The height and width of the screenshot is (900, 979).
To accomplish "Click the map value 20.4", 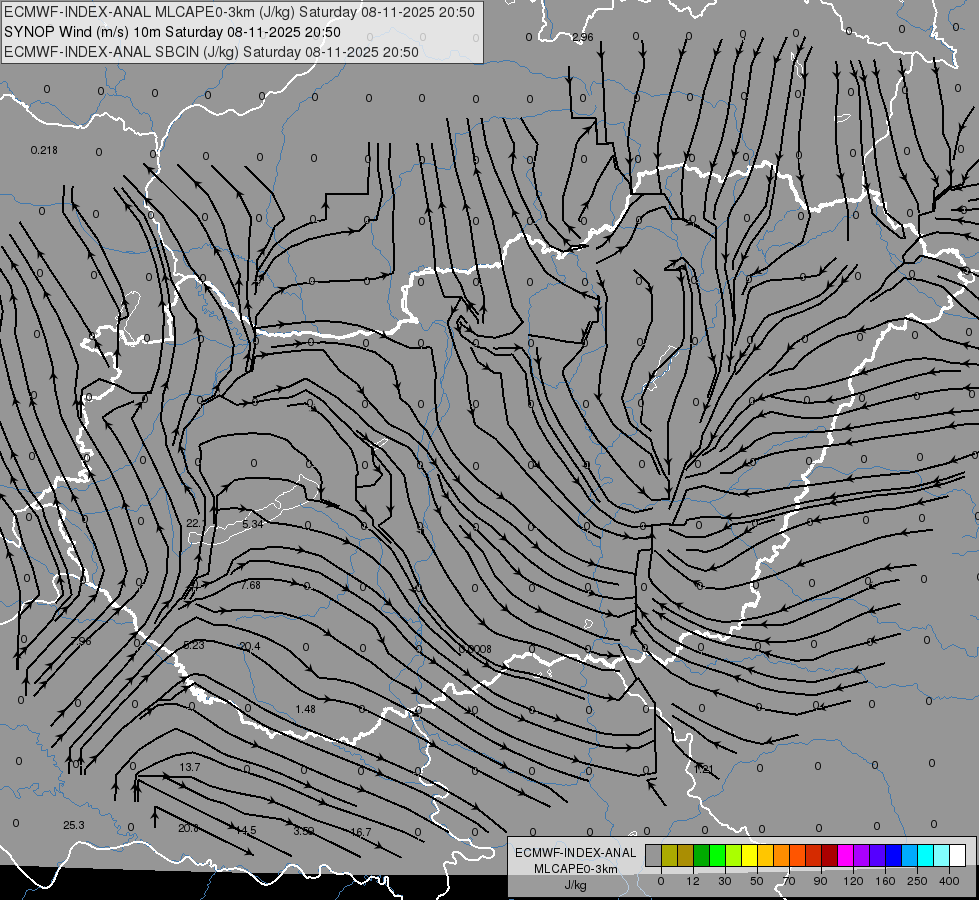I will point(250,646).
